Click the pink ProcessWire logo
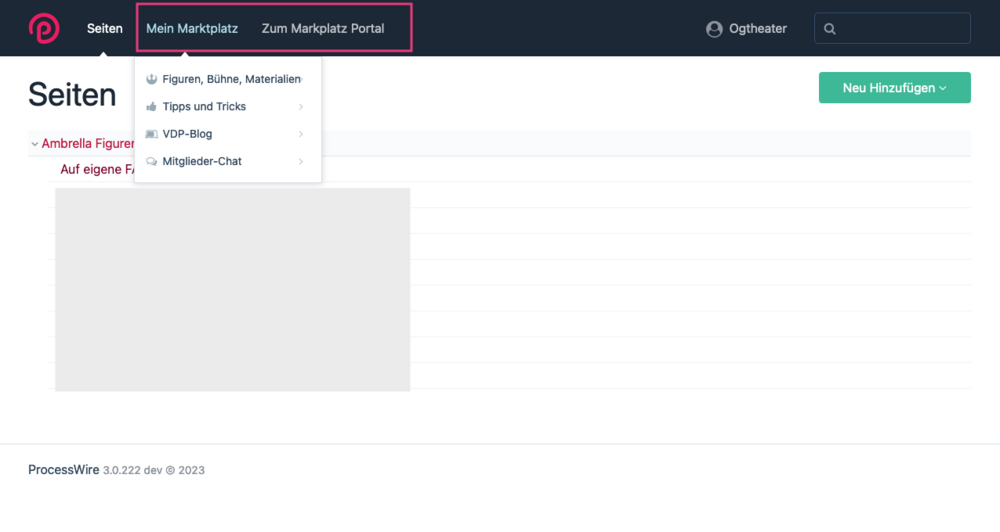The image size is (1000, 532). [x=44, y=28]
